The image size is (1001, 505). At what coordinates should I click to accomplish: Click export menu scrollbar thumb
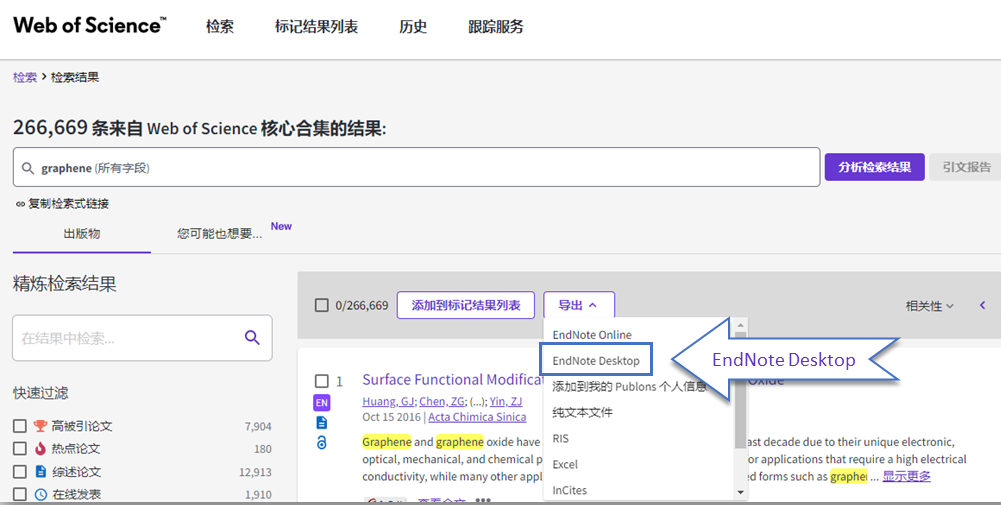click(741, 389)
